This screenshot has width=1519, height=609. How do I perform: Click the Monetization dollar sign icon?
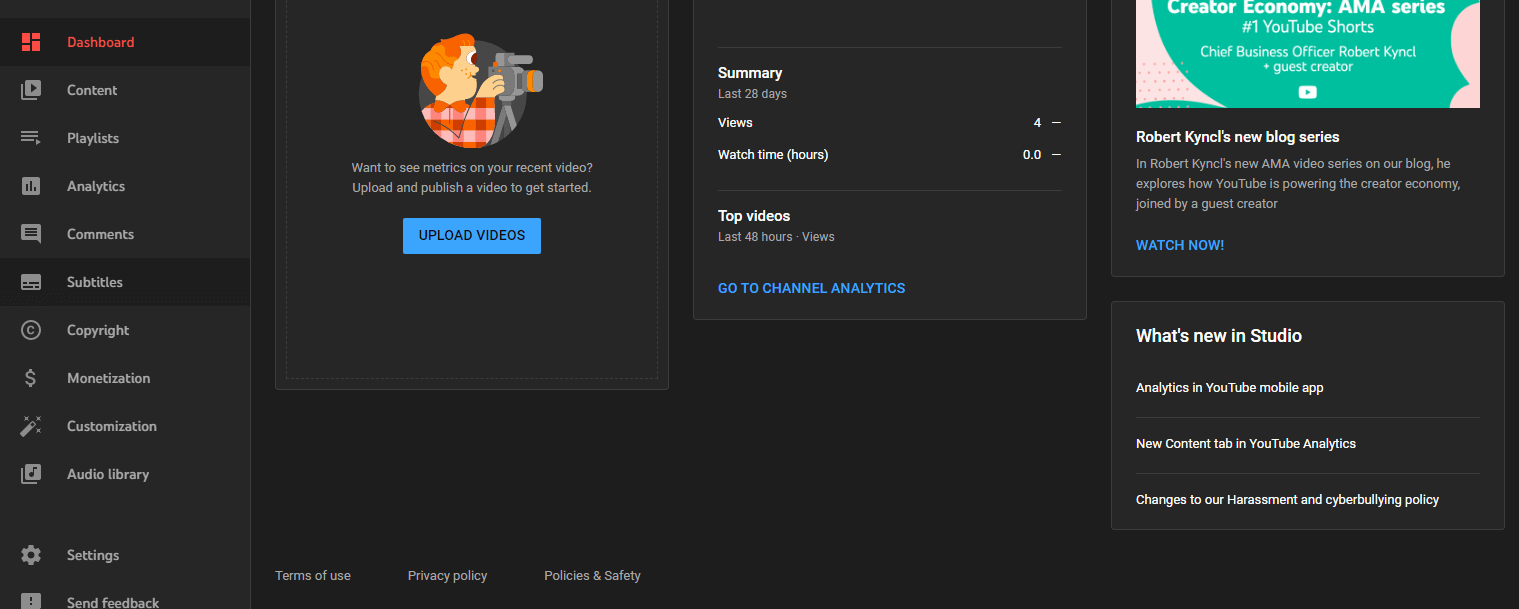pos(31,378)
